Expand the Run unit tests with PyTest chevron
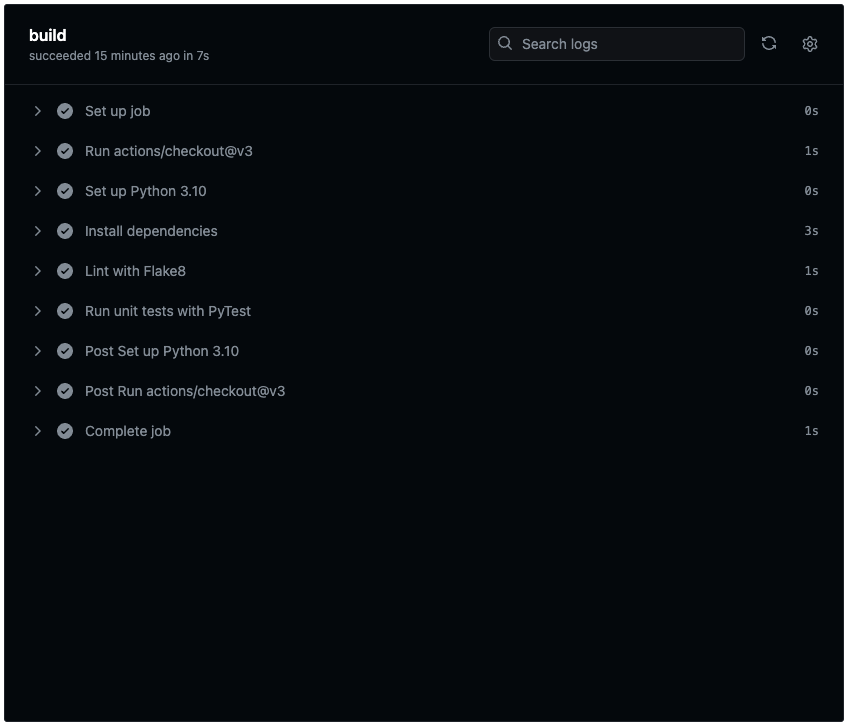The height and width of the screenshot is (726, 848). click(37, 311)
